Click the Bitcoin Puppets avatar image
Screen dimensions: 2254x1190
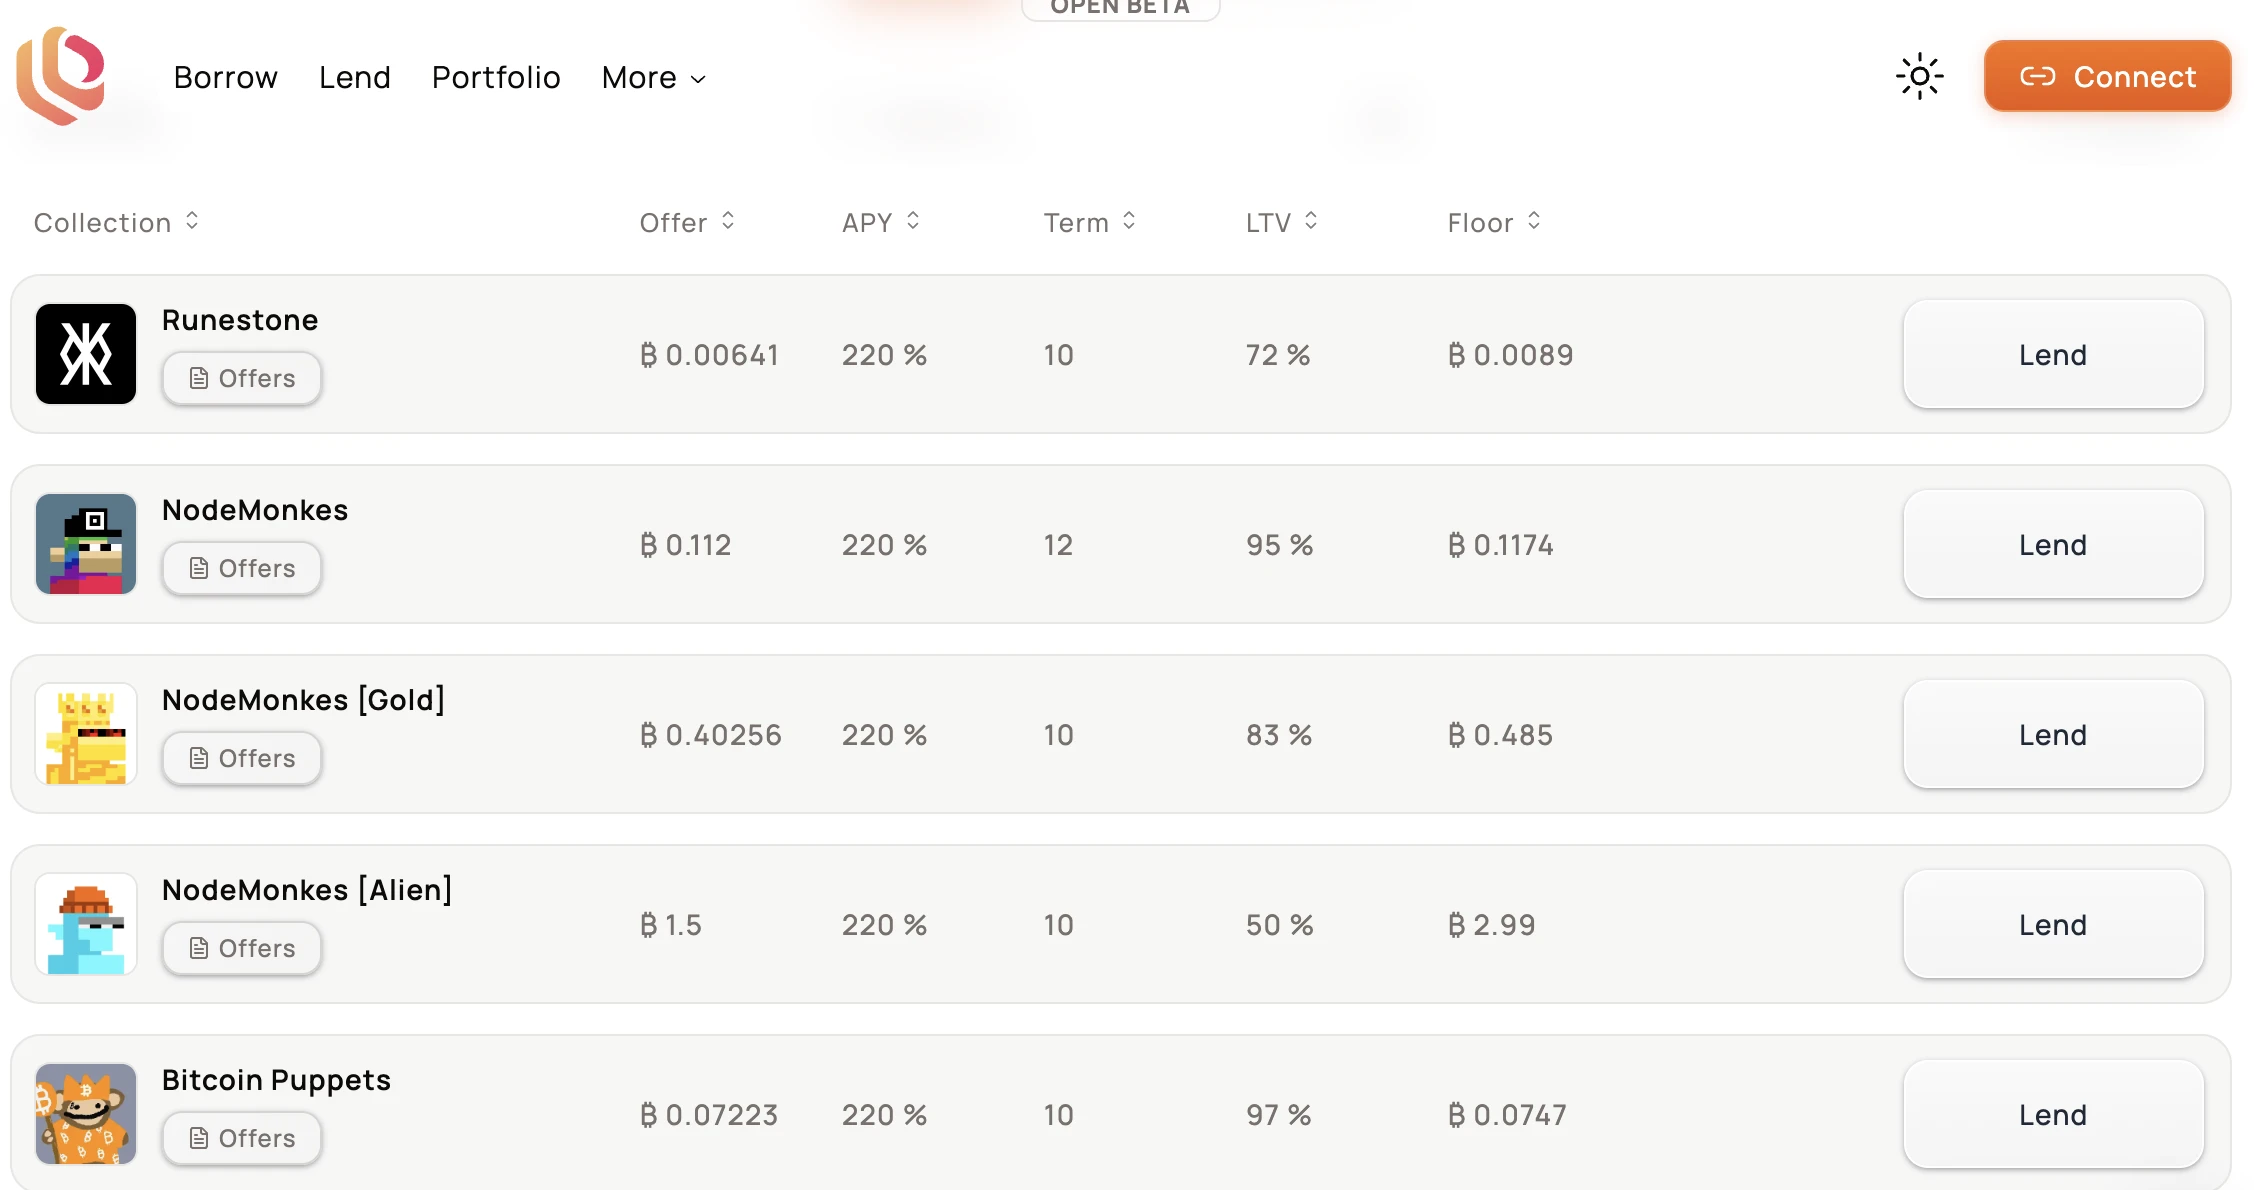click(x=86, y=1114)
